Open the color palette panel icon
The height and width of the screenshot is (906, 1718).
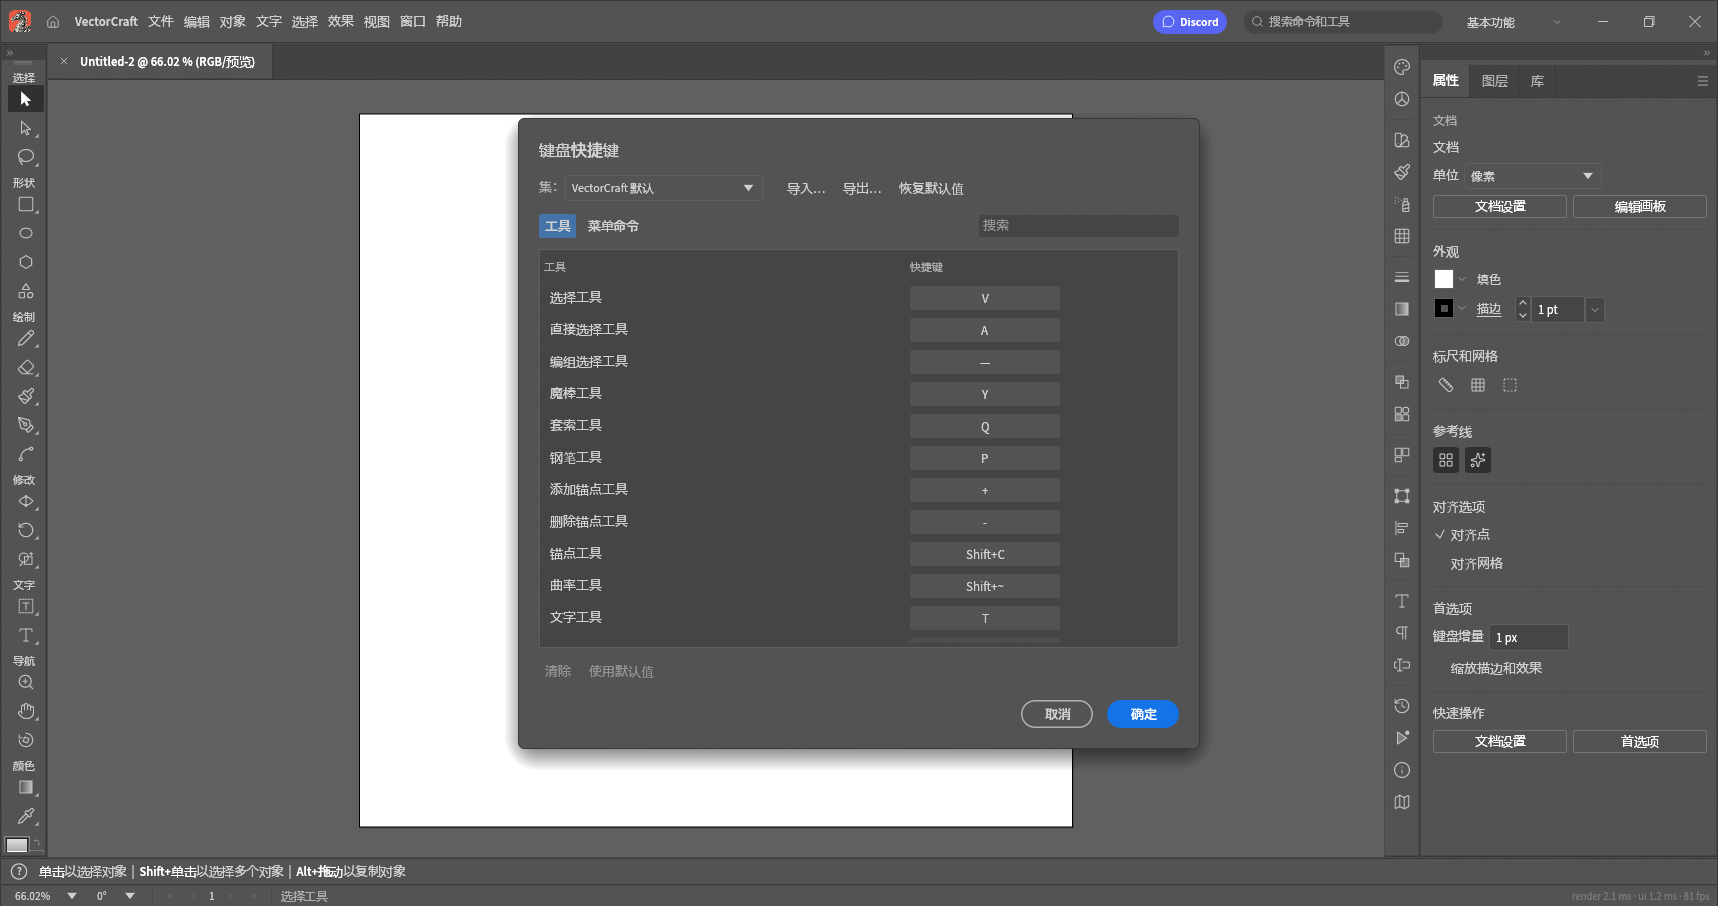(1402, 67)
